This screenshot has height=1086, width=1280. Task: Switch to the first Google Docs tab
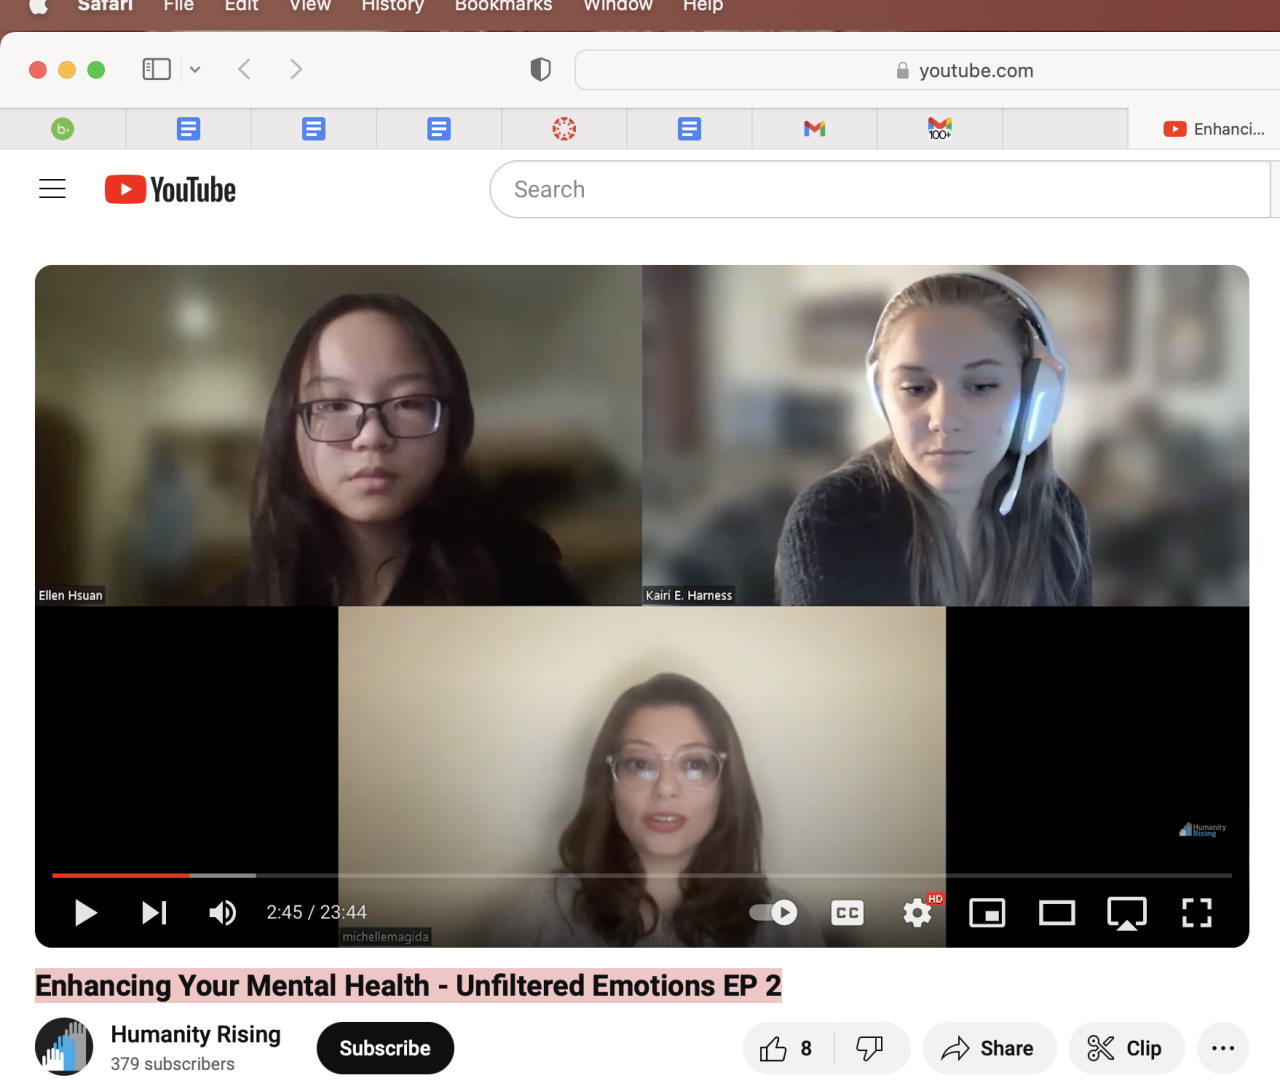click(188, 128)
